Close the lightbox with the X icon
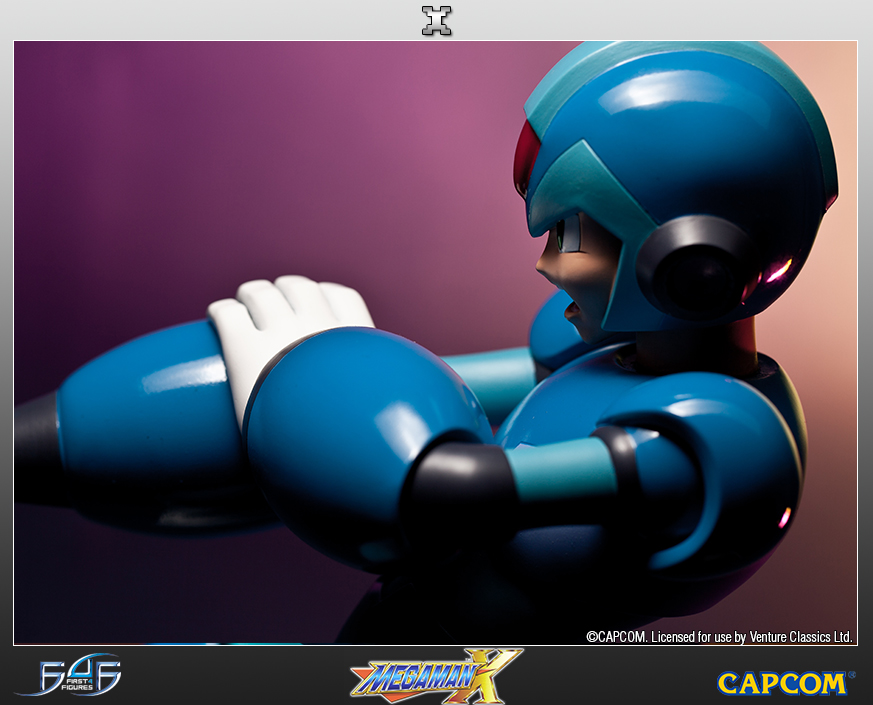 (x=436, y=20)
